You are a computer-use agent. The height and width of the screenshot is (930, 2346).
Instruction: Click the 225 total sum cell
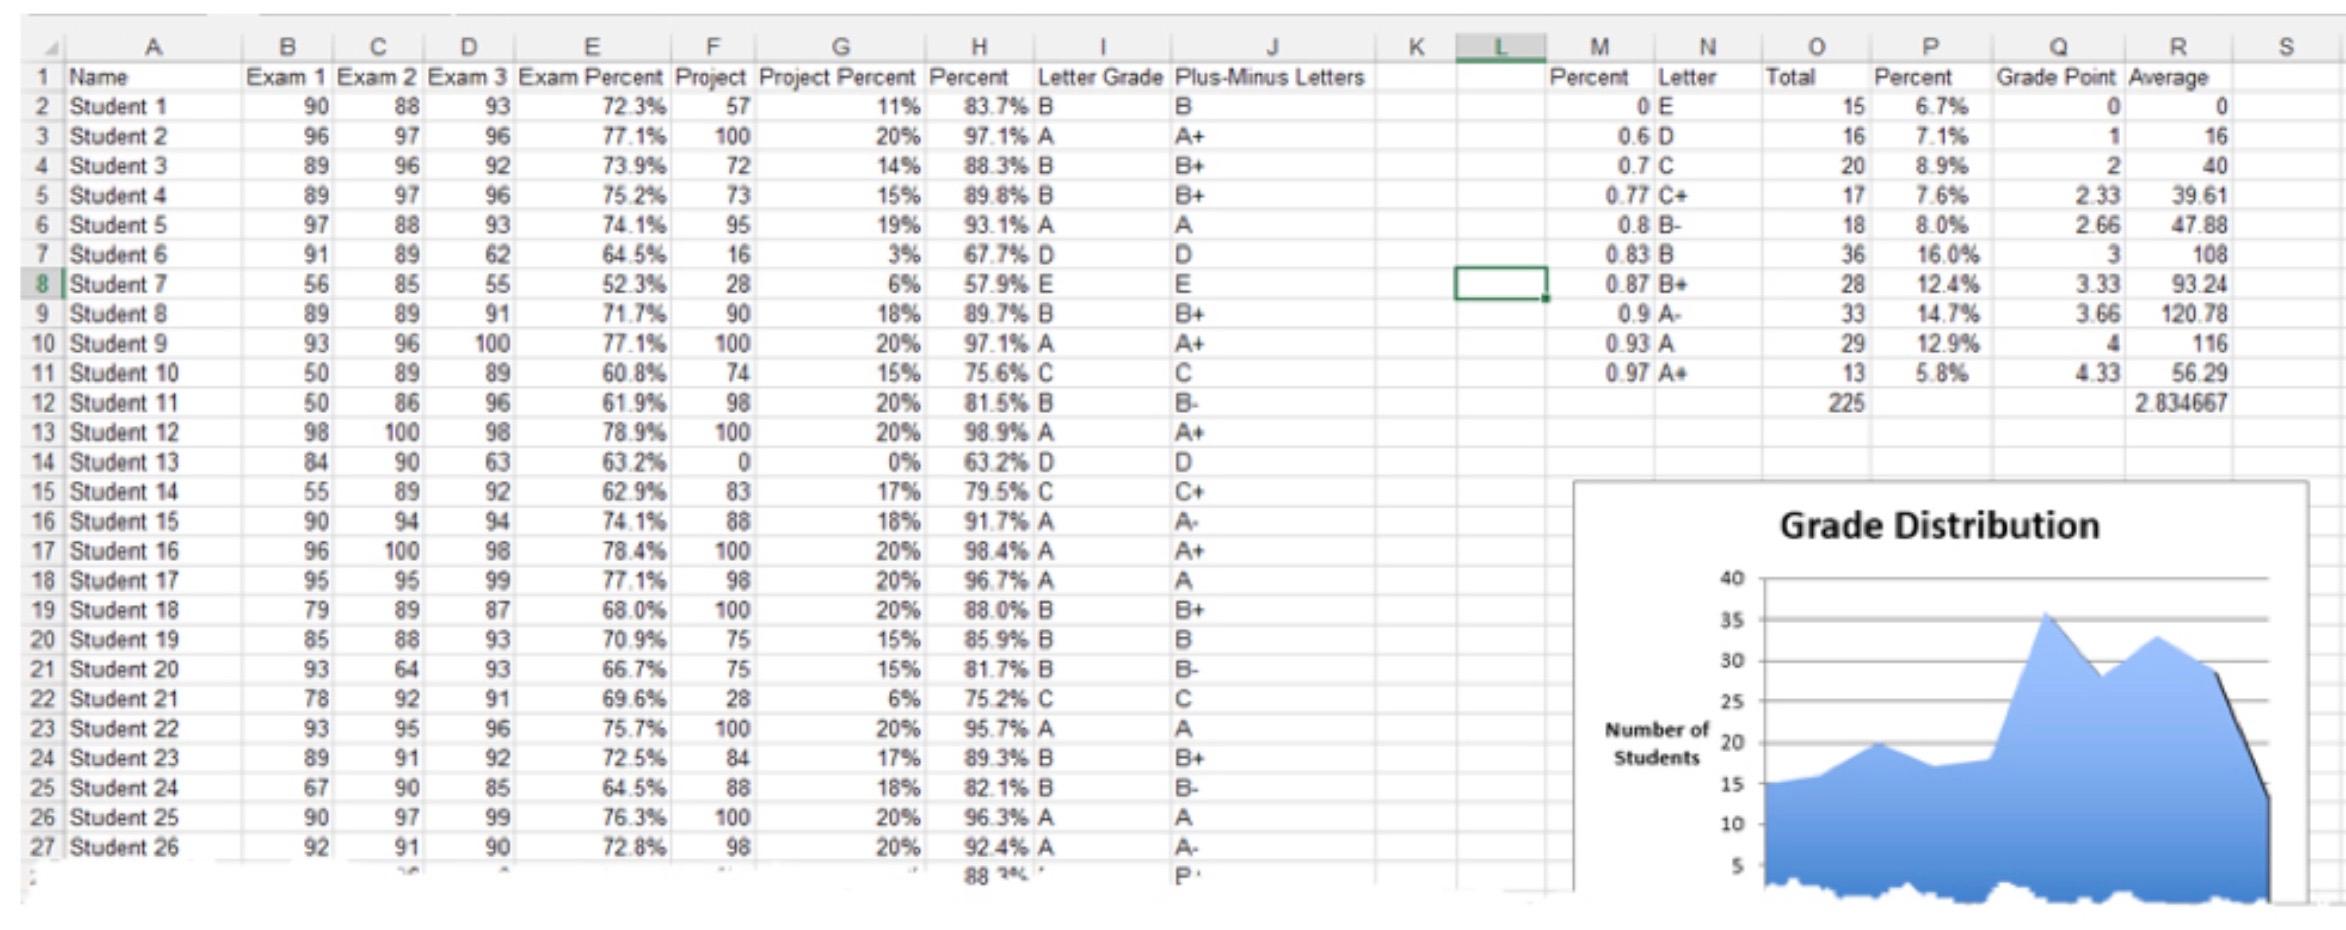[1815, 403]
